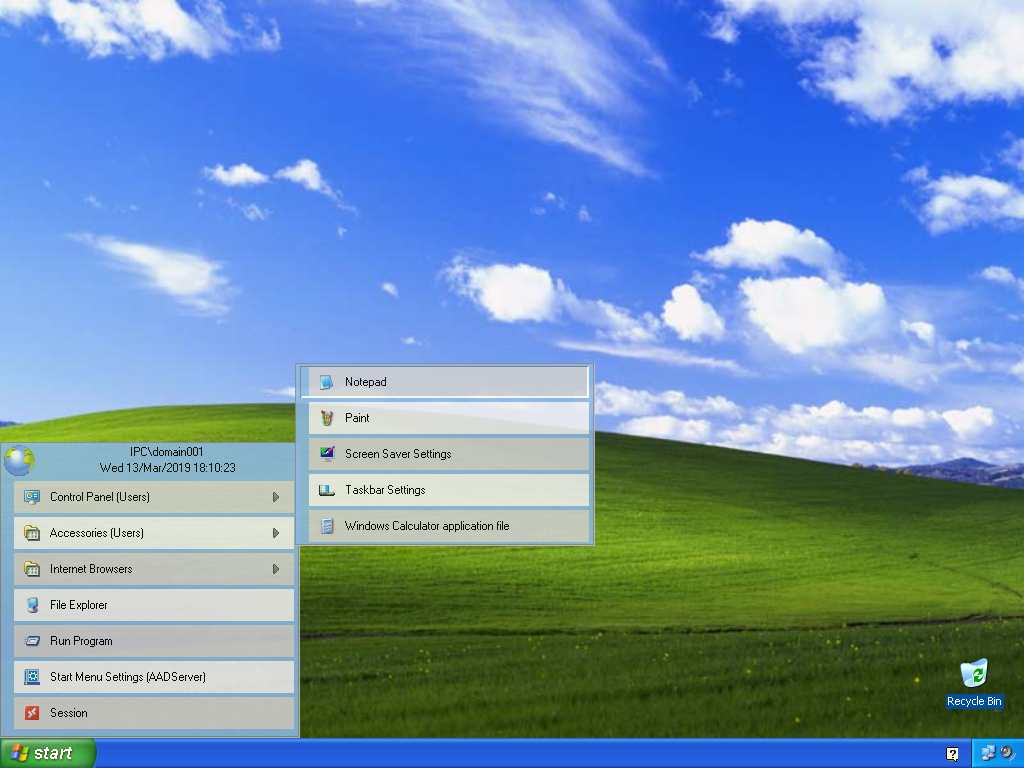Click the Paint brushes icon
Viewport: 1024px width, 768px height.
click(326, 418)
